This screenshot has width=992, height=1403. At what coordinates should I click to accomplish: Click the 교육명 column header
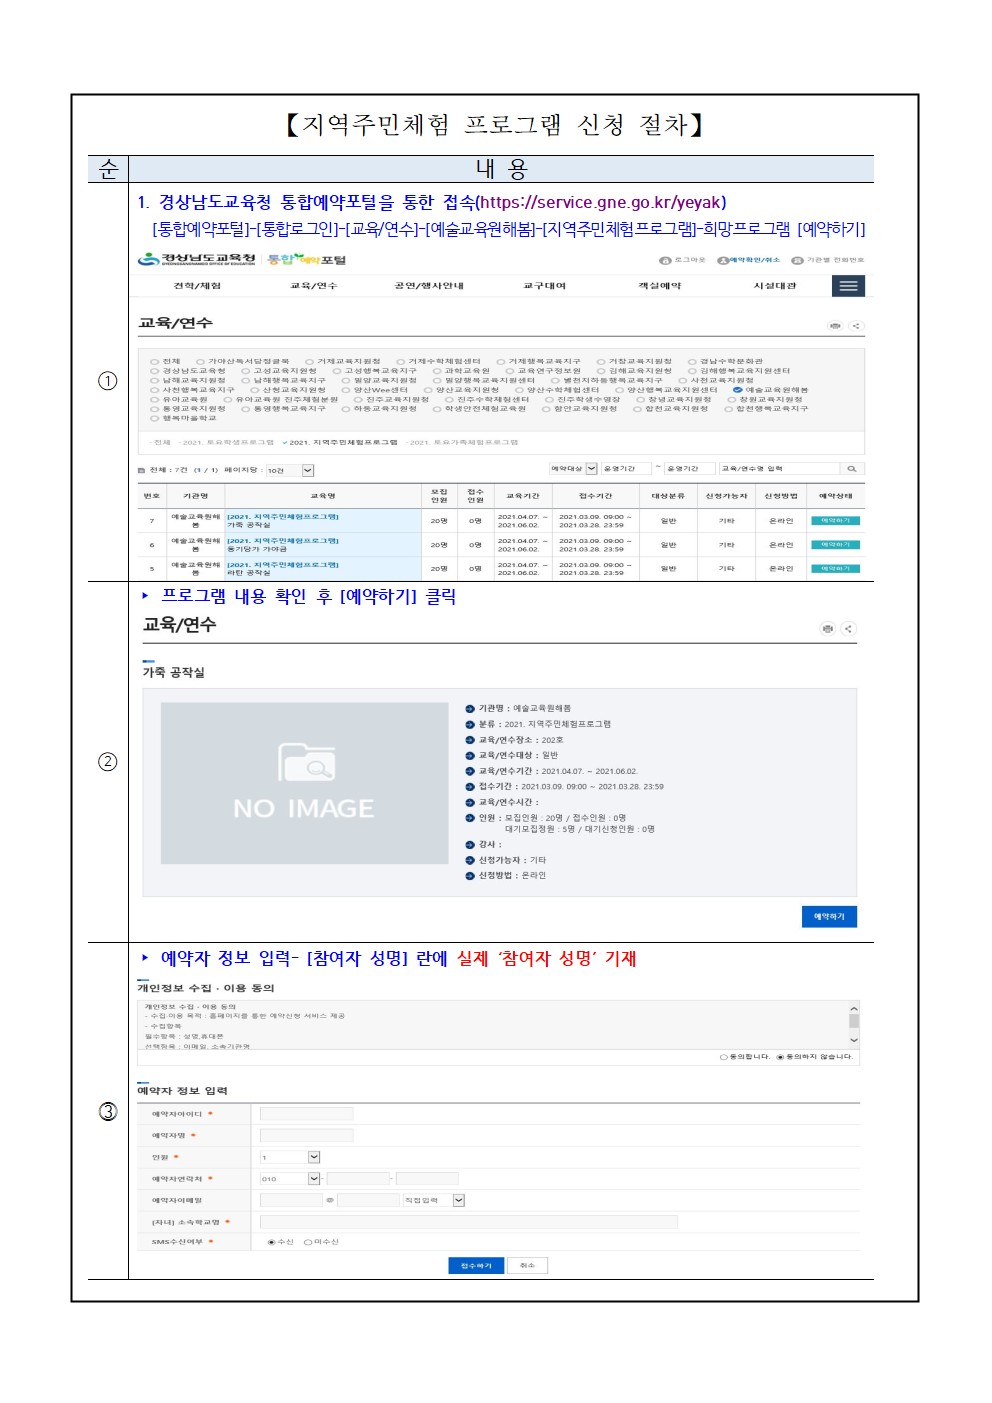click(323, 496)
